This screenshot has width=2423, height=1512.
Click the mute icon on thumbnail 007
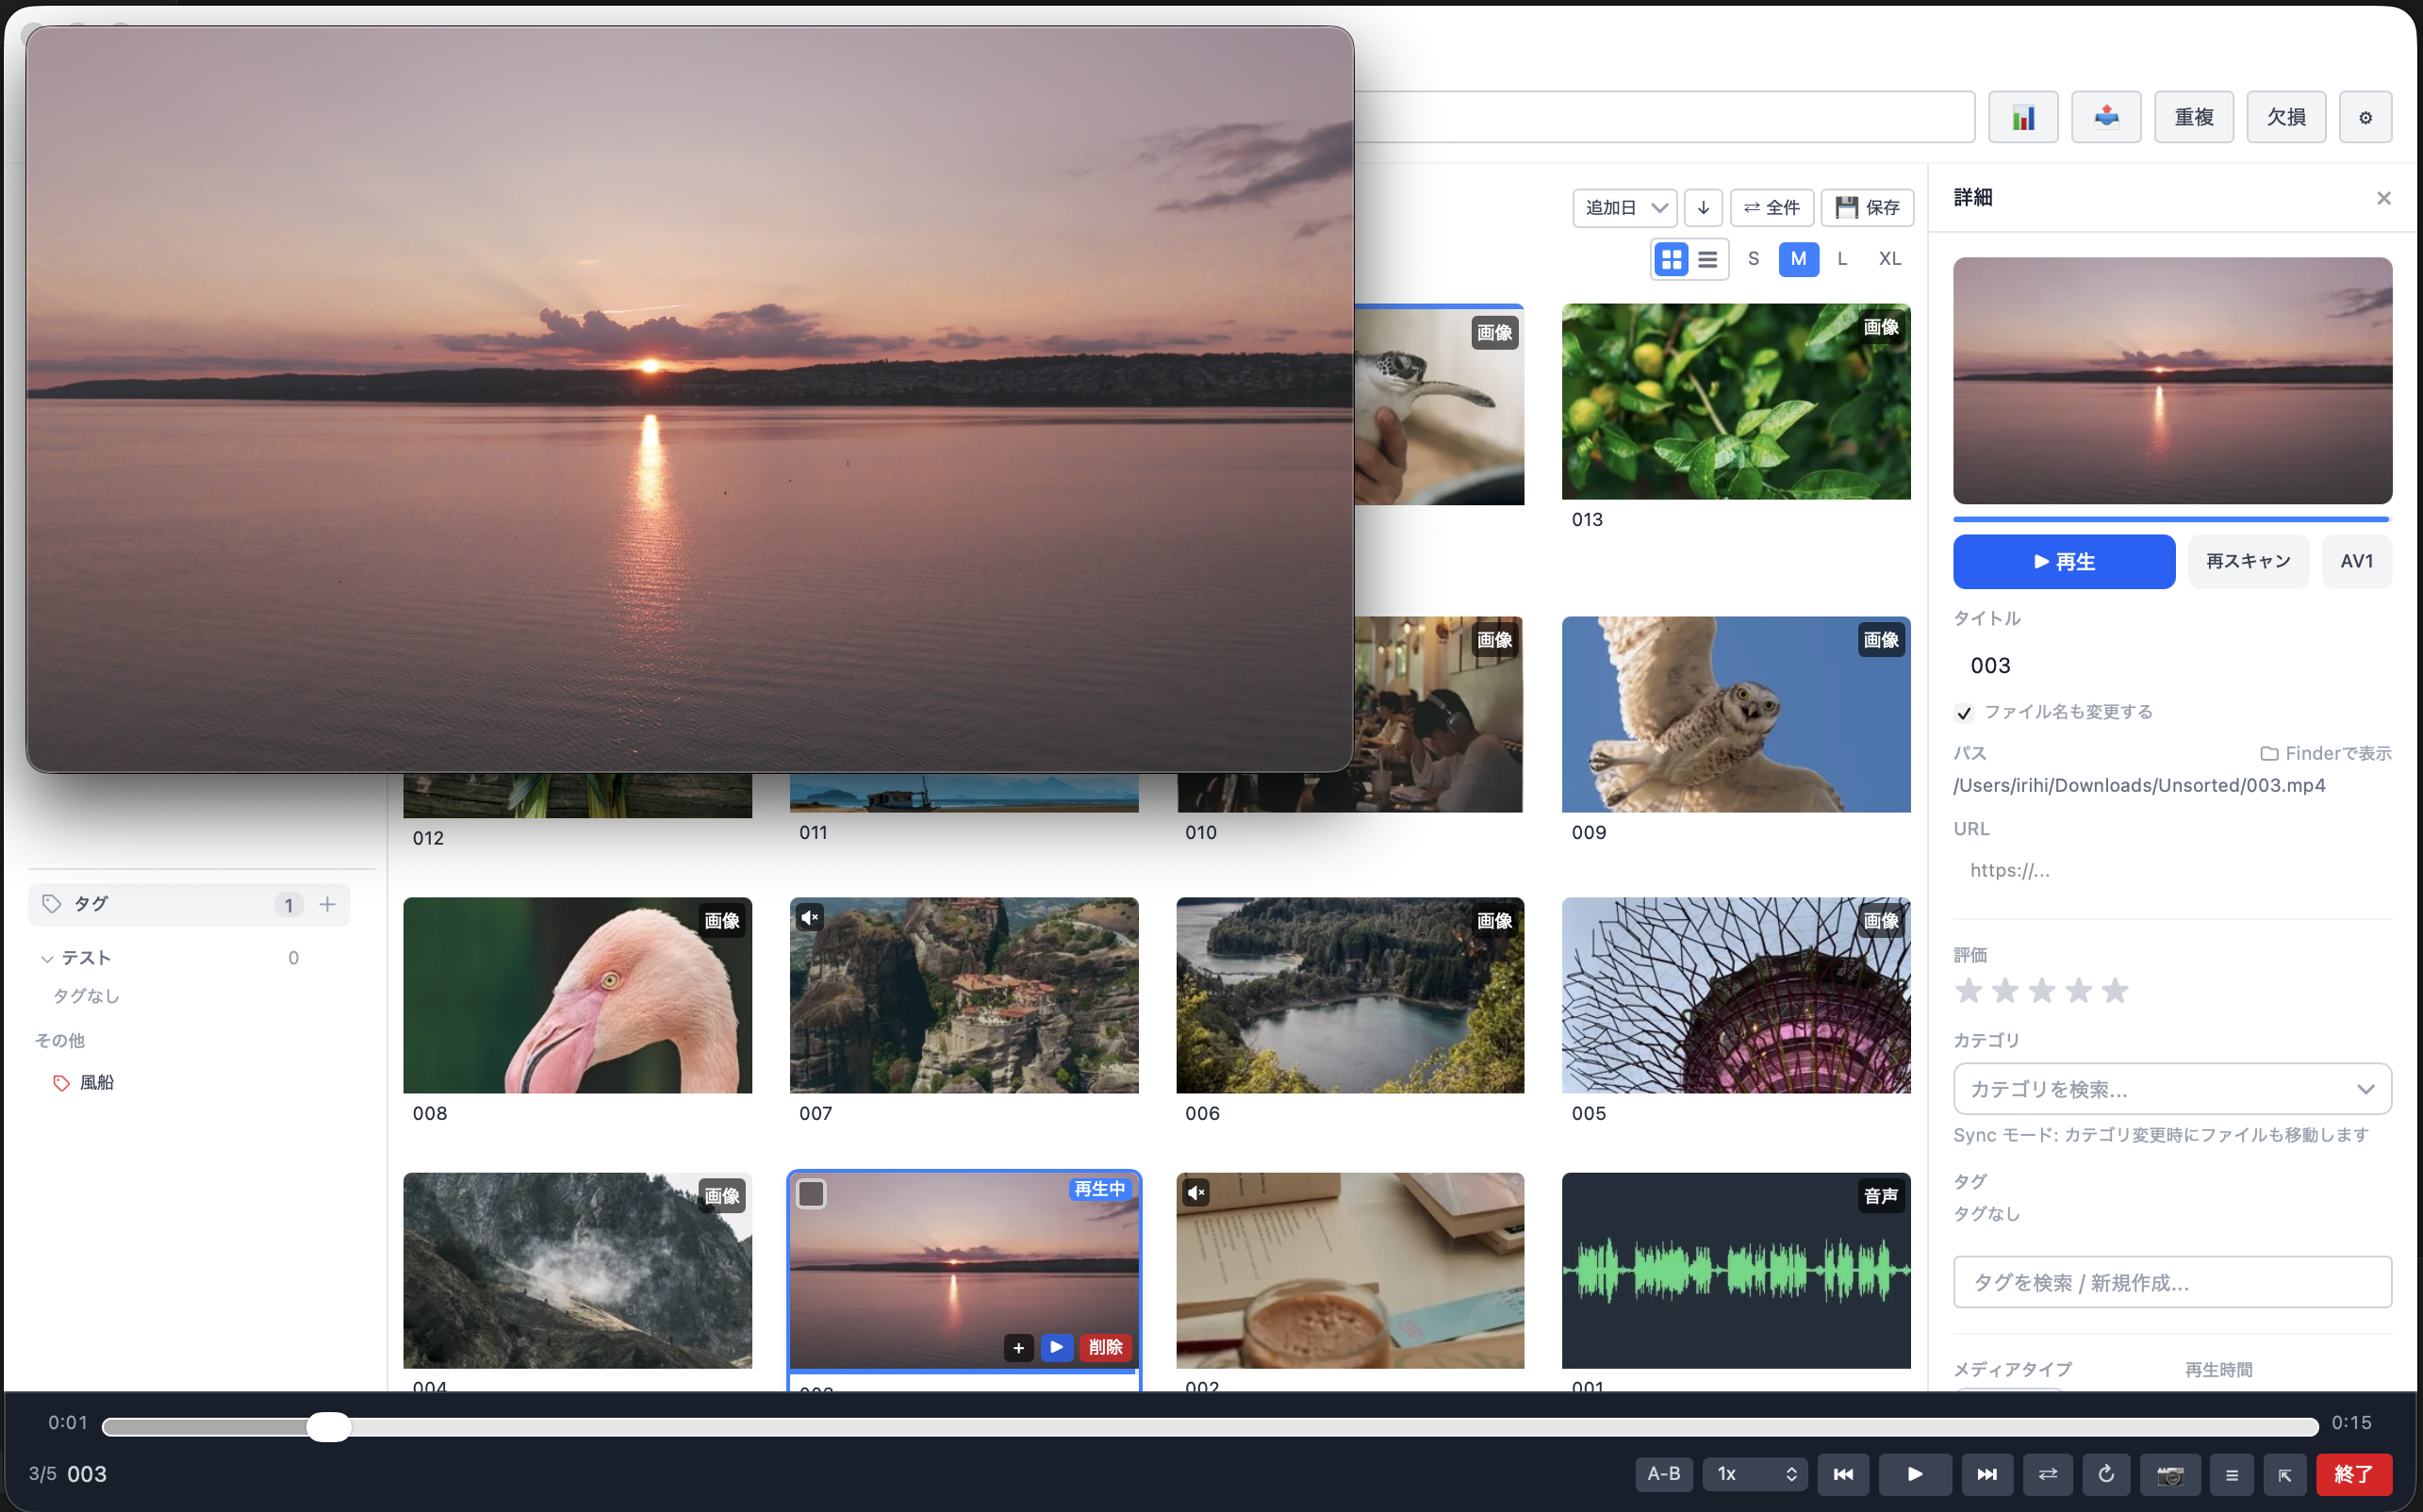(x=809, y=916)
